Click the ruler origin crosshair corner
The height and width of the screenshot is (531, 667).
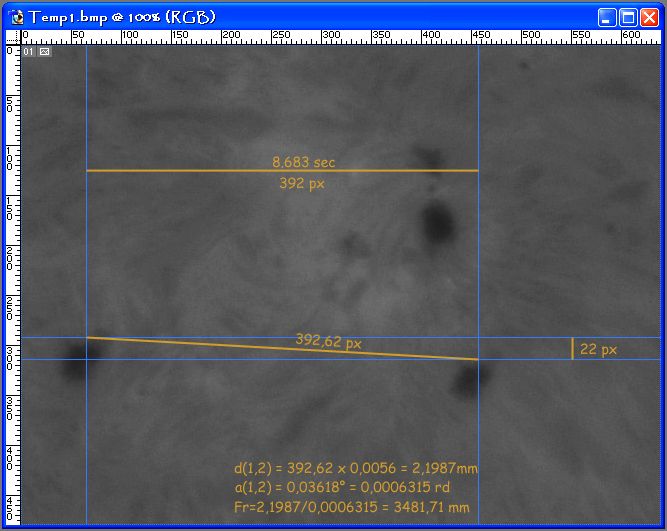[x=13, y=37]
